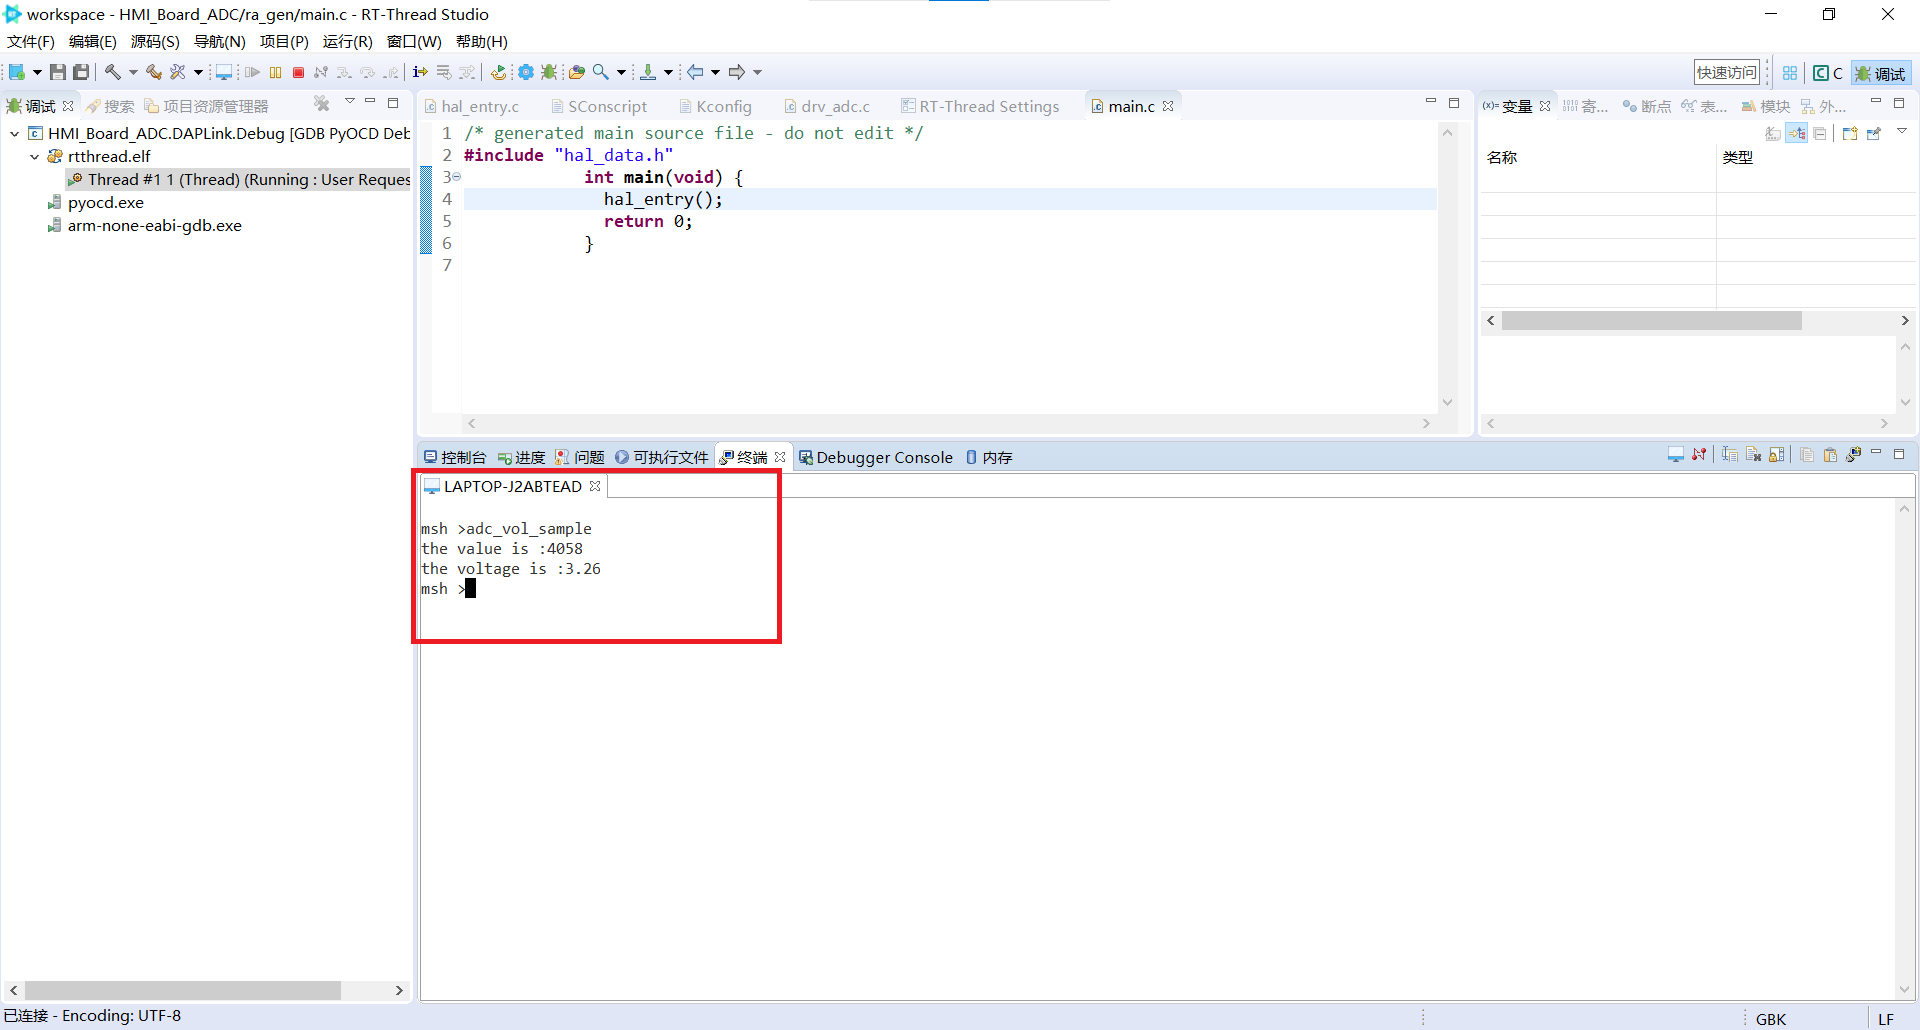Screen dimensions: 1920x1030
Task: Click the Disconnect terminal icon with red dots
Action: coord(1699,455)
